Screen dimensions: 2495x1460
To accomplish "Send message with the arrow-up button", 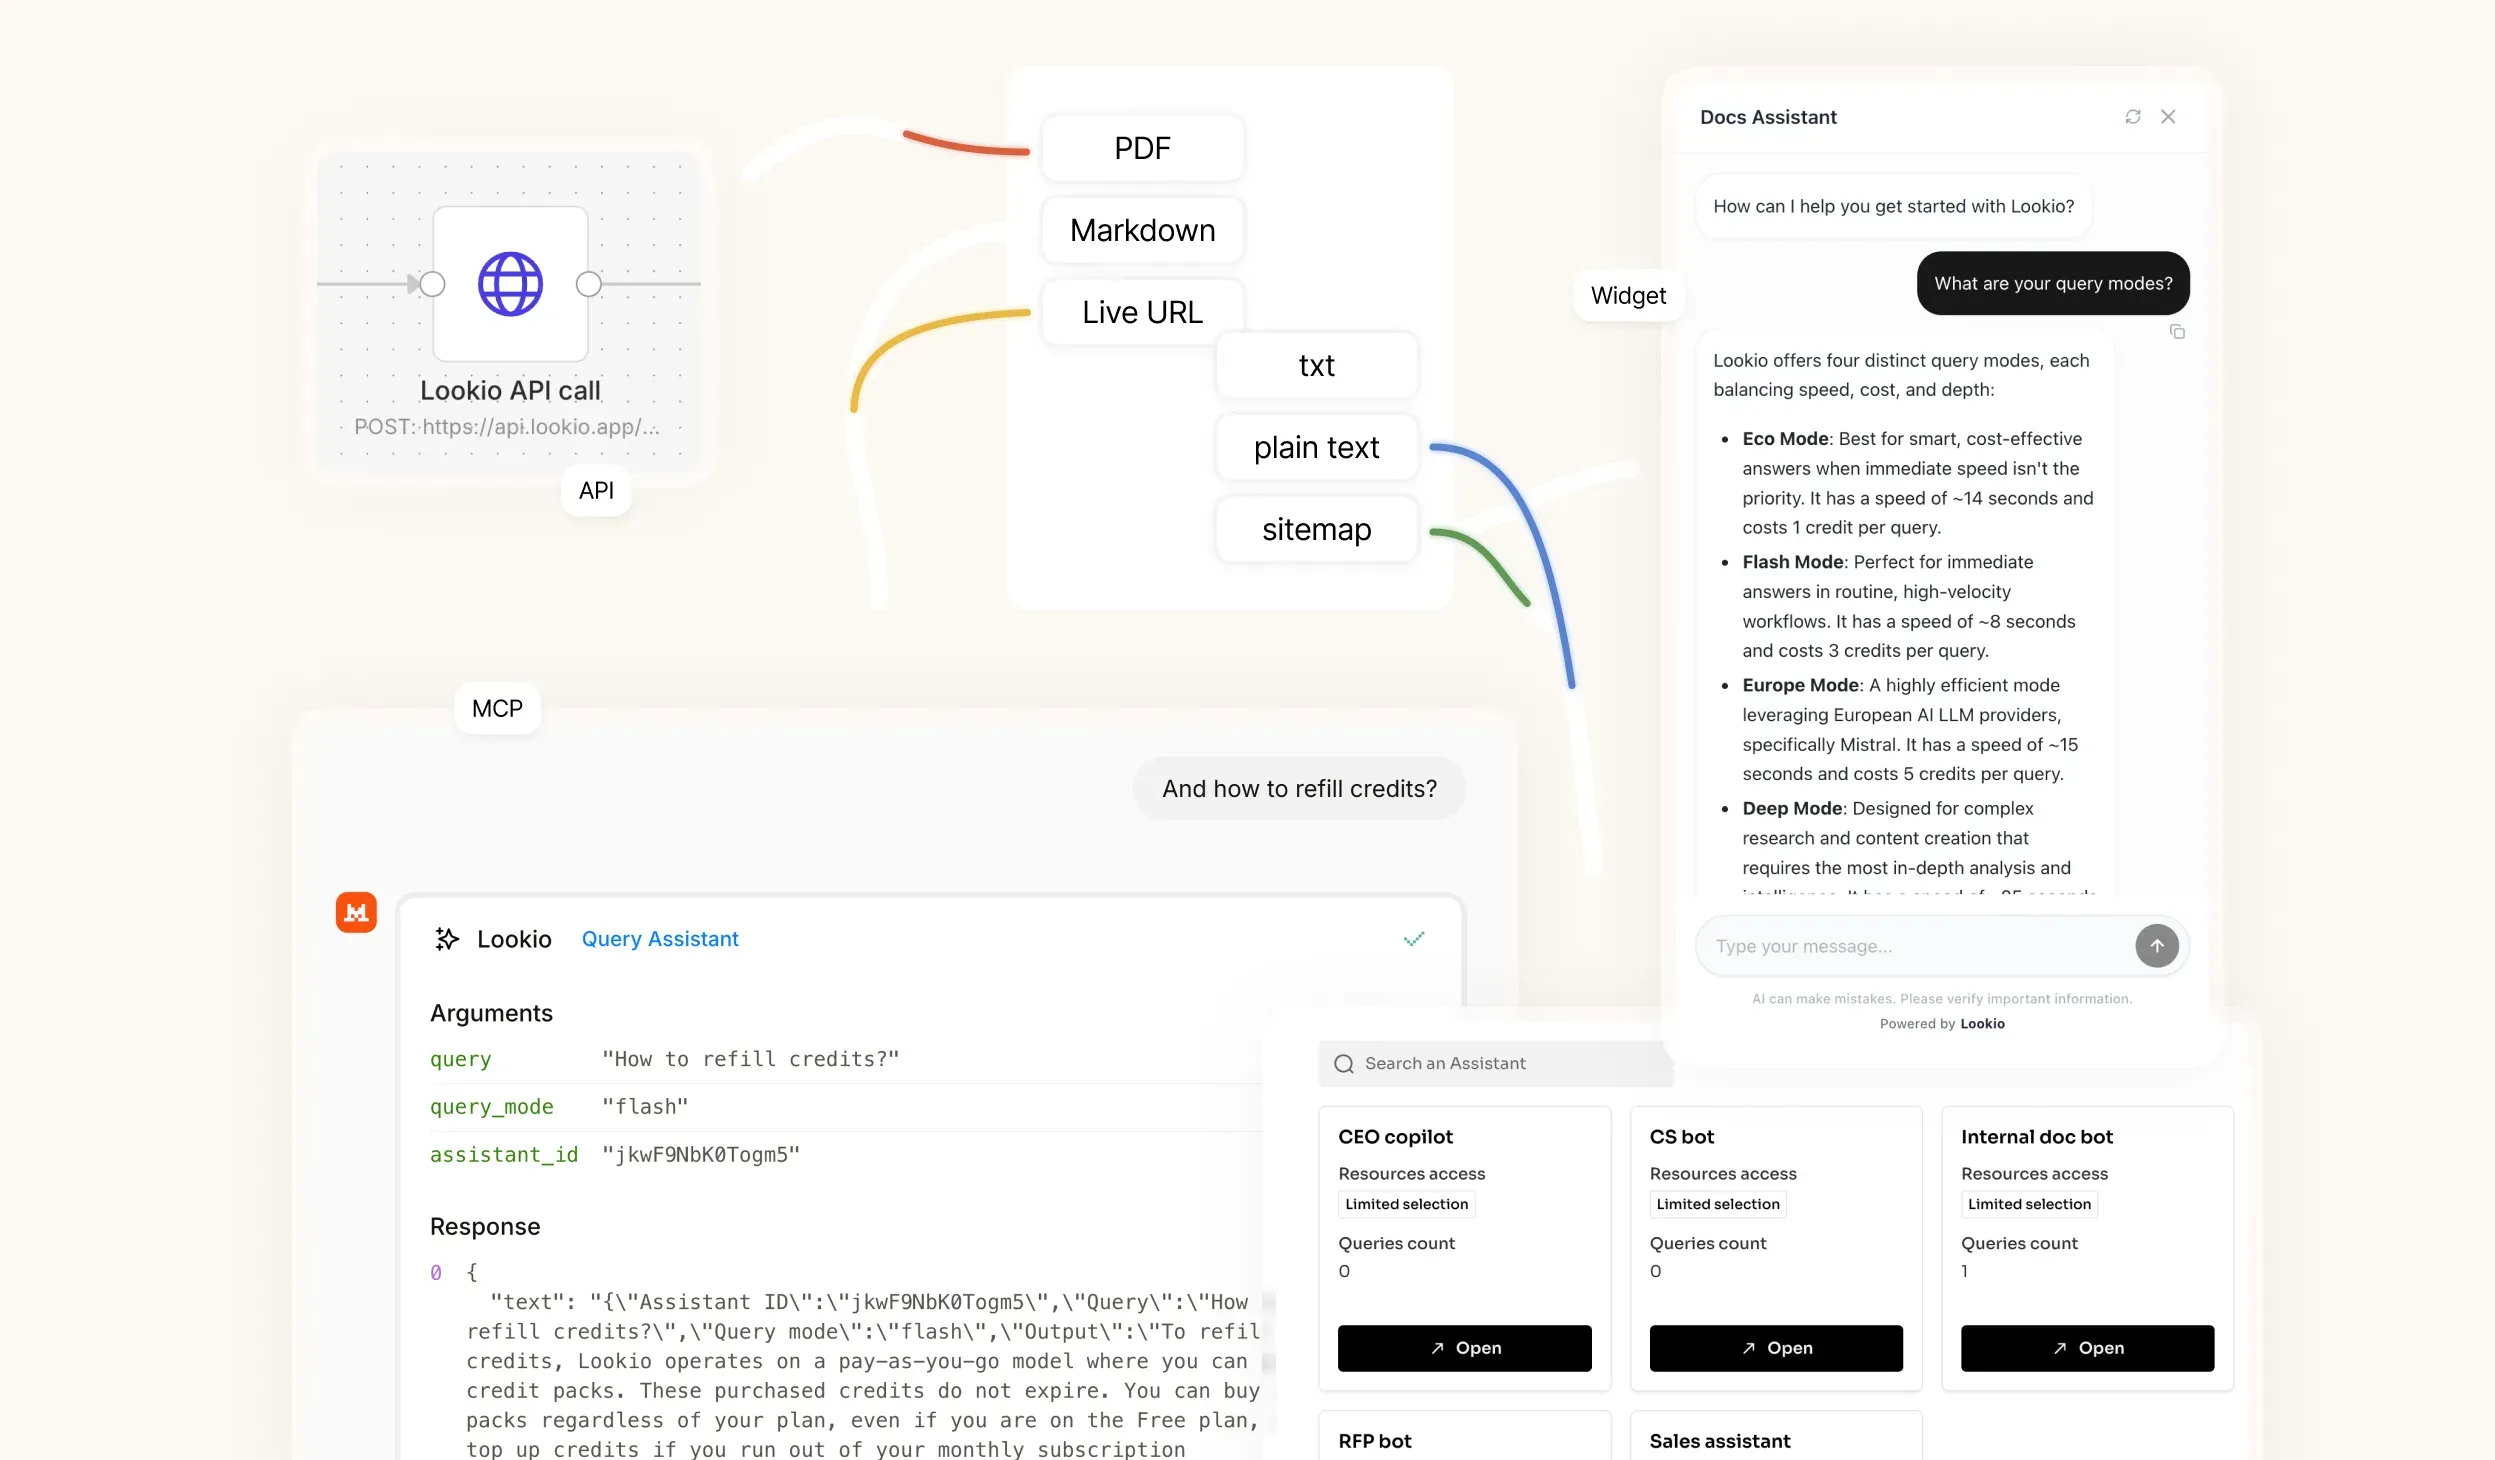I will [x=2157, y=946].
